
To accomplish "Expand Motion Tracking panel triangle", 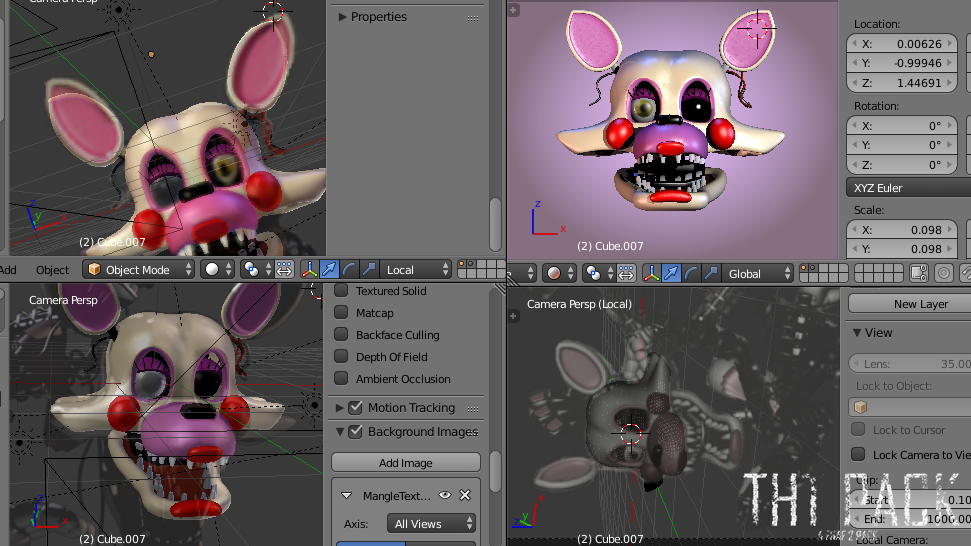I will tap(339, 407).
